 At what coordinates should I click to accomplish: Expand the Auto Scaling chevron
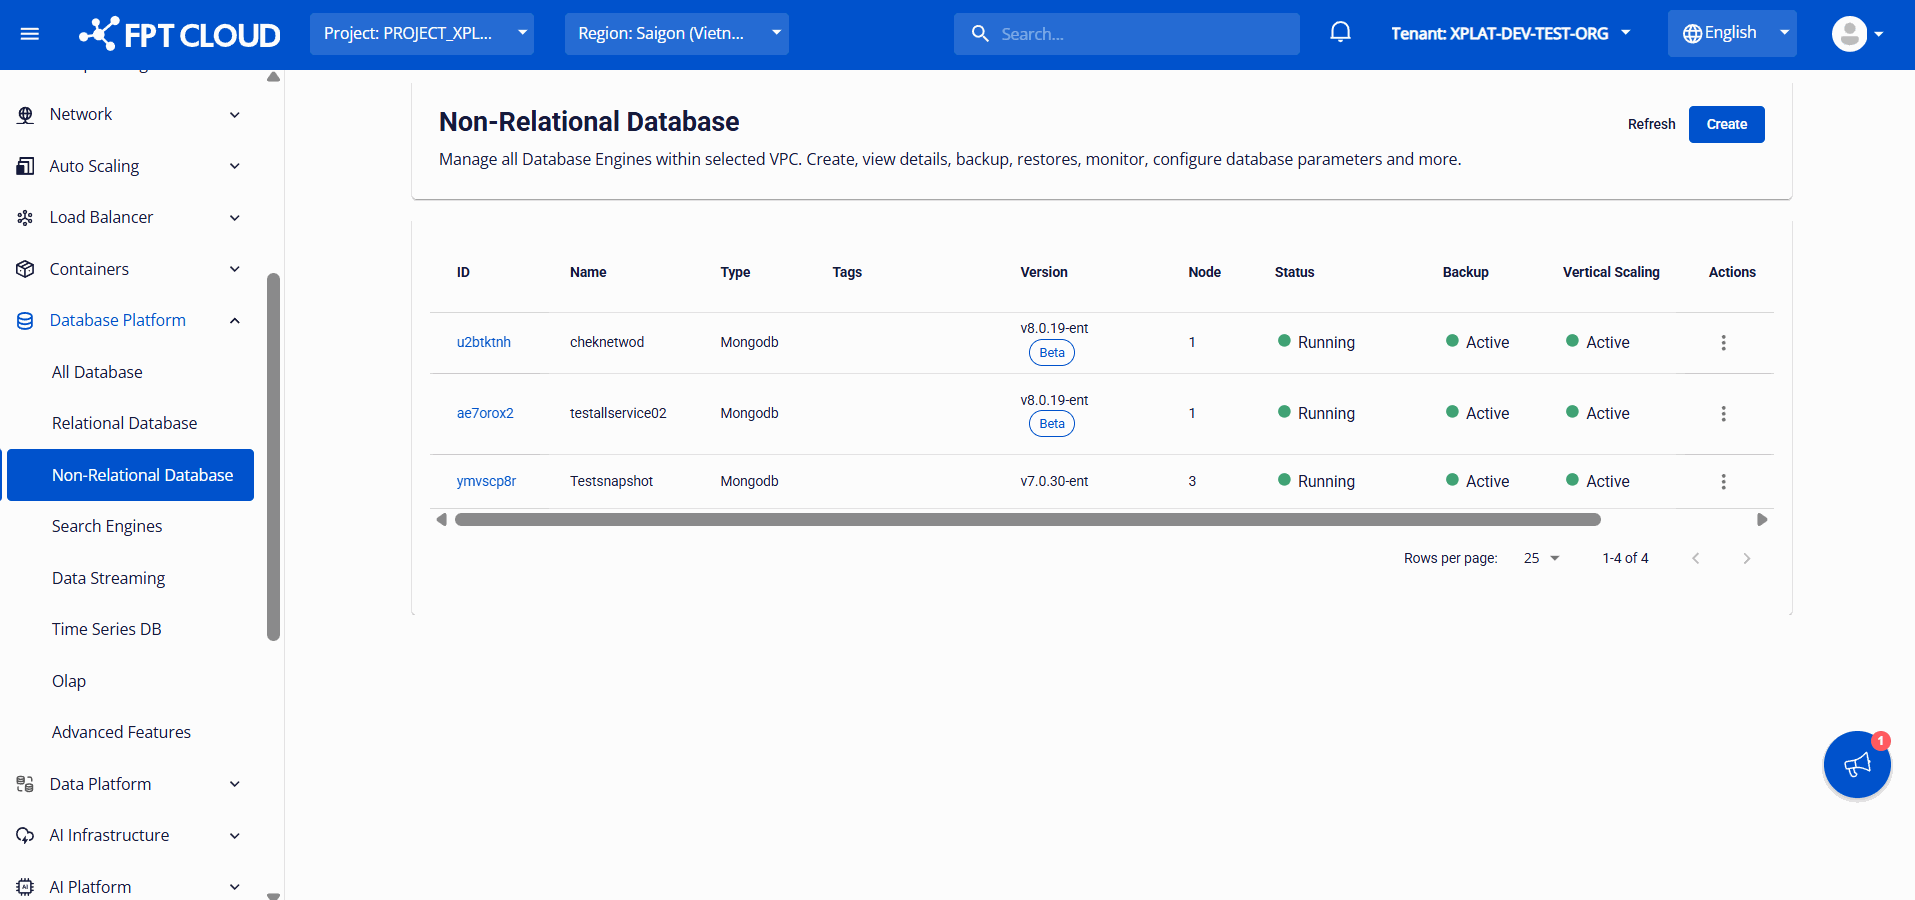tap(235, 166)
